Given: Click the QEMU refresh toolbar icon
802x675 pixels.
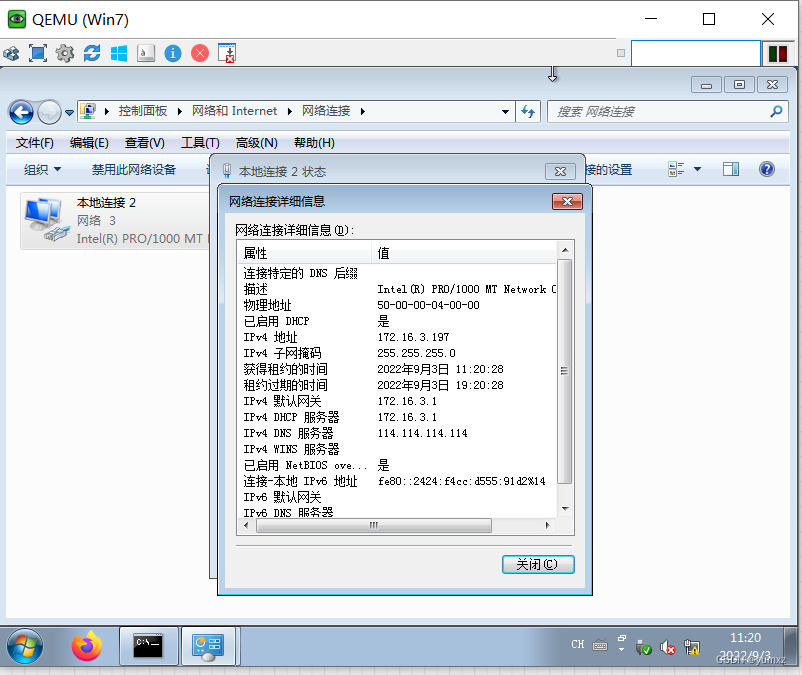Looking at the screenshot, I should point(91,52).
